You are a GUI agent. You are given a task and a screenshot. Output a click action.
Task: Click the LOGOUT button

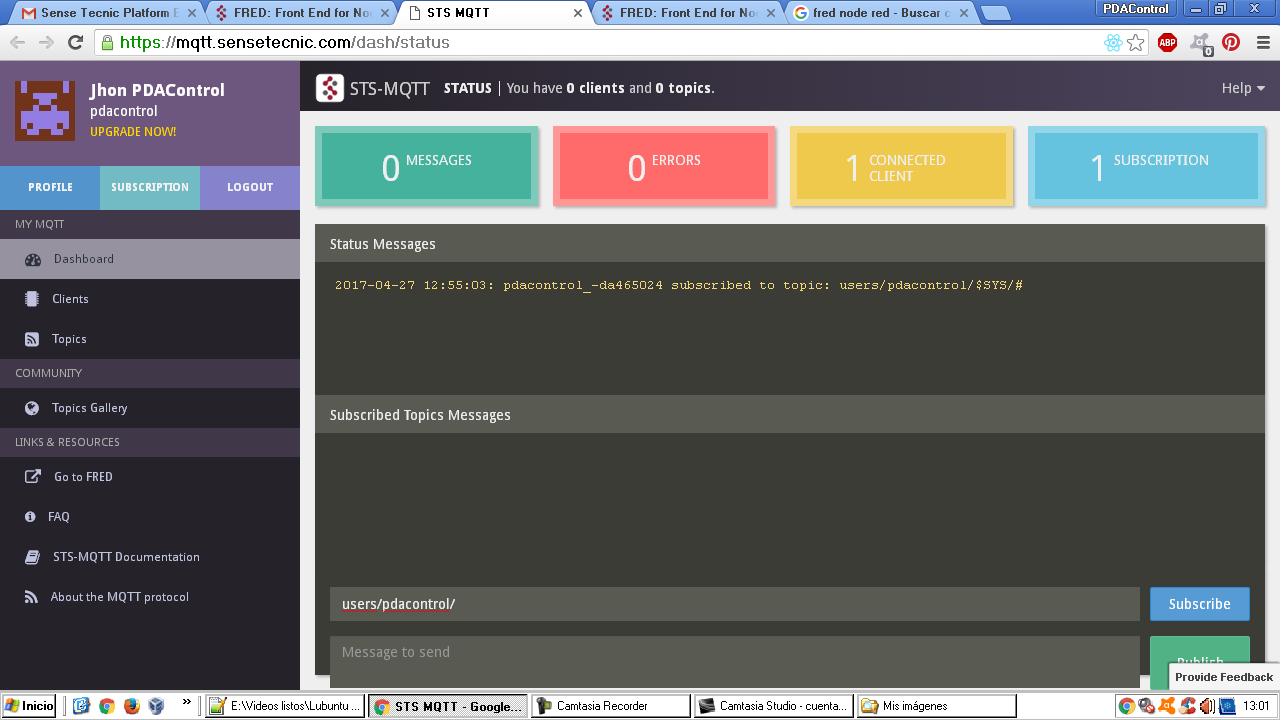pyautogui.click(x=250, y=187)
